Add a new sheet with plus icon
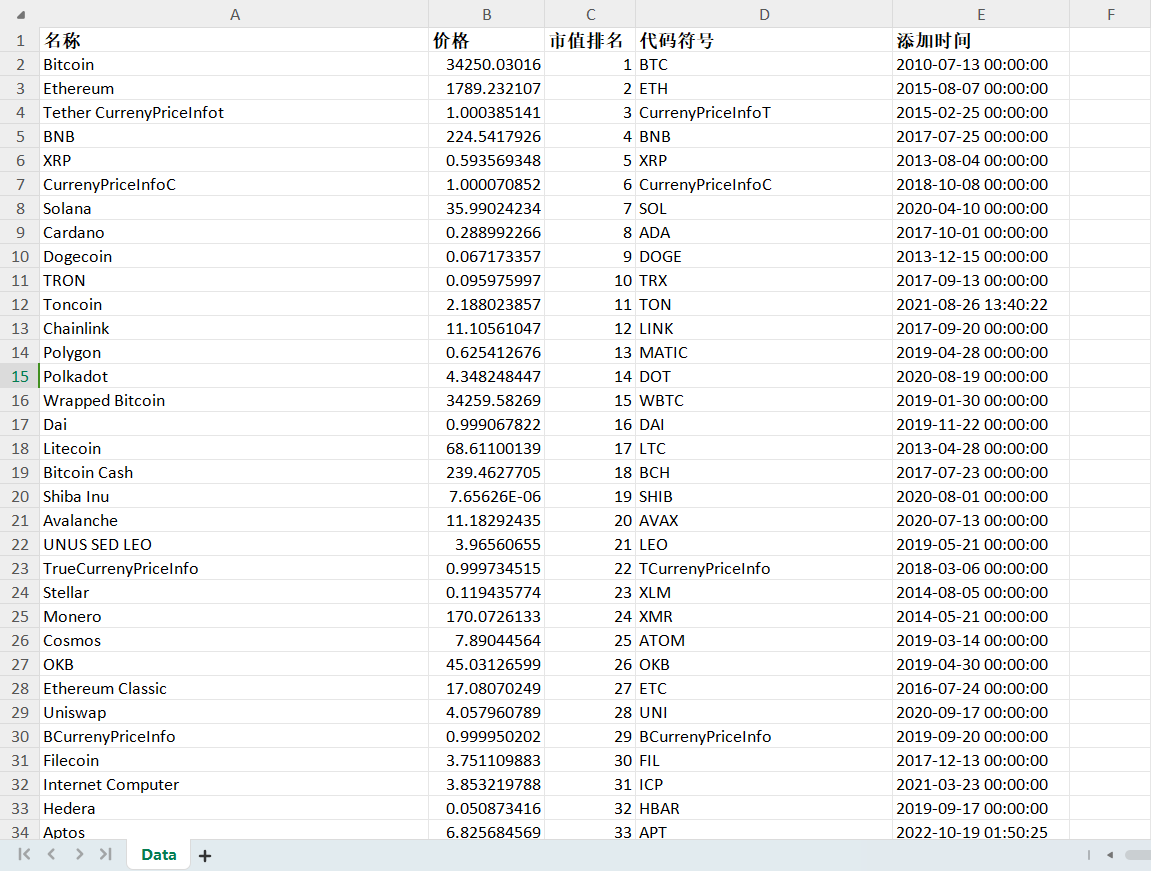1151x871 pixels. point(205,856)
